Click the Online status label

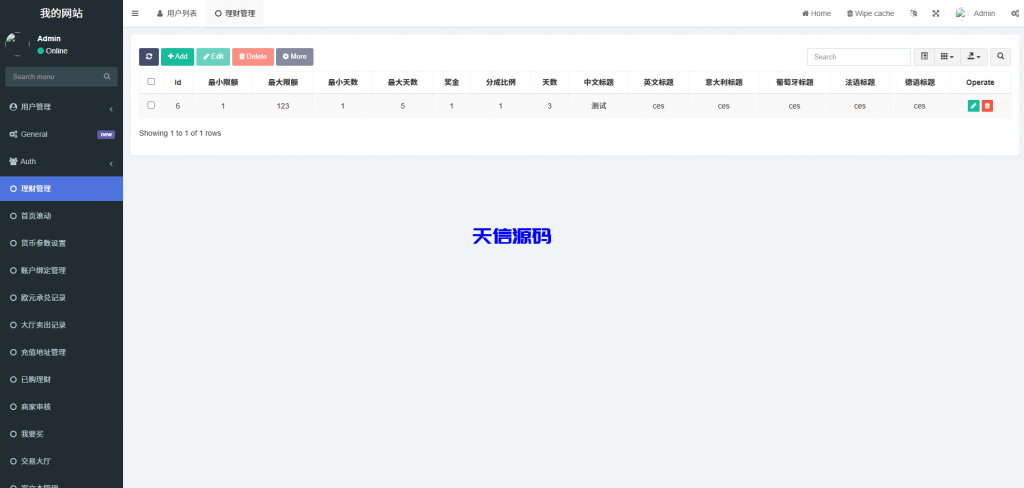click(x=52, y=51)
